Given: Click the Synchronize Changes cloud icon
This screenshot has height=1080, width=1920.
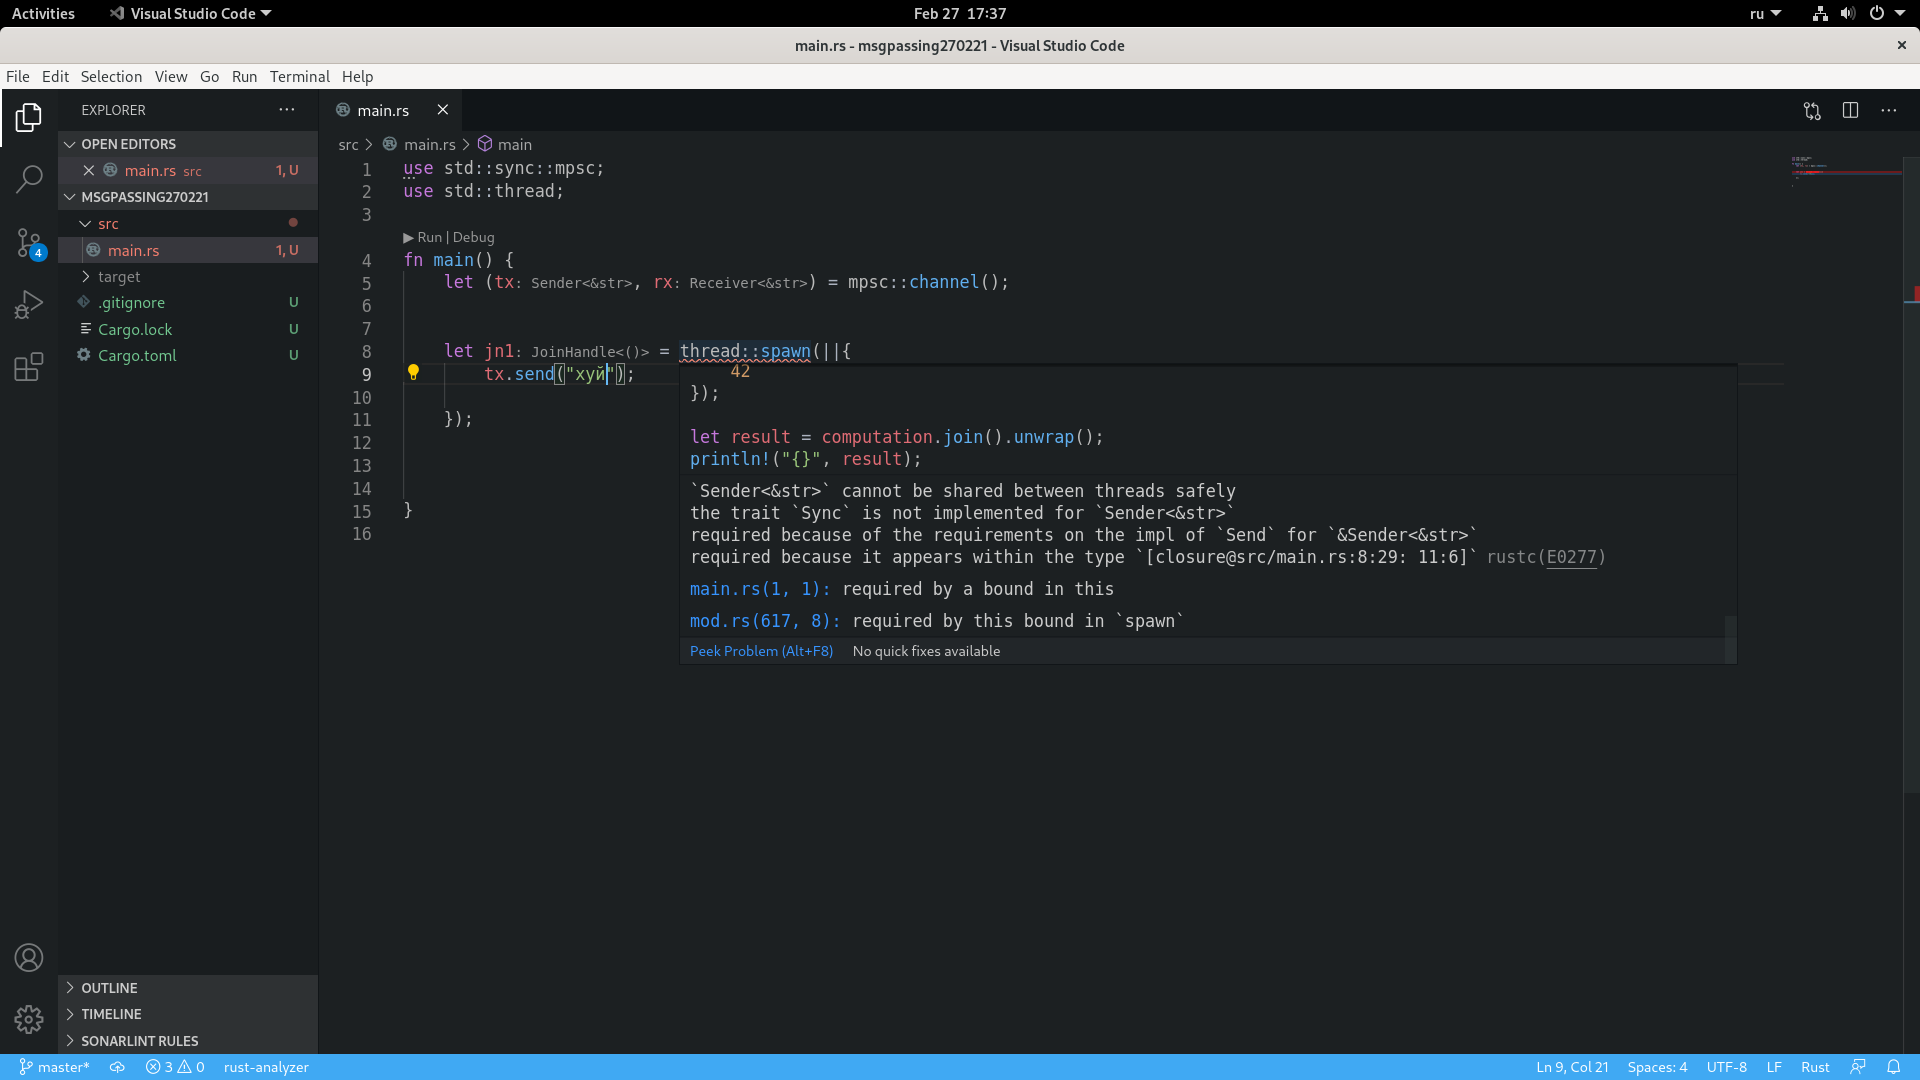Looking at the screenshot, I should coord(117,1067).
